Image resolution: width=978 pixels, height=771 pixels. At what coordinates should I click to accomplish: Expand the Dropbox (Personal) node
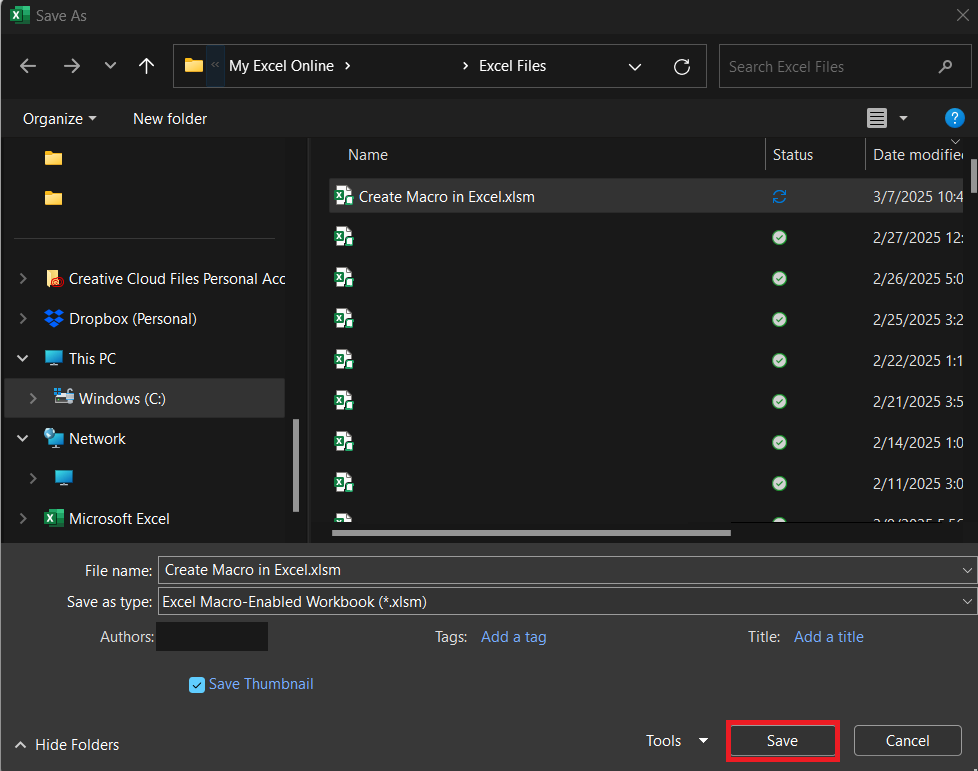coord(23,318)
